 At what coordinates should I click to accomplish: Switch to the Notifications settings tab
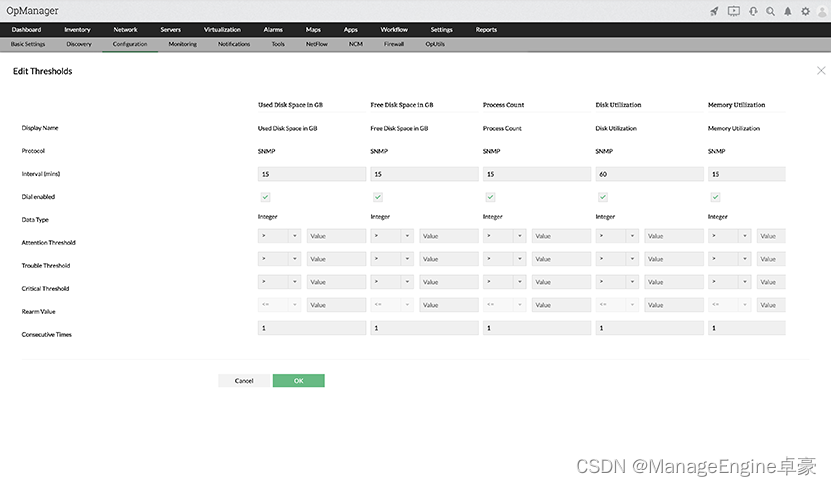pyautogui.click(x=234, y=44)
